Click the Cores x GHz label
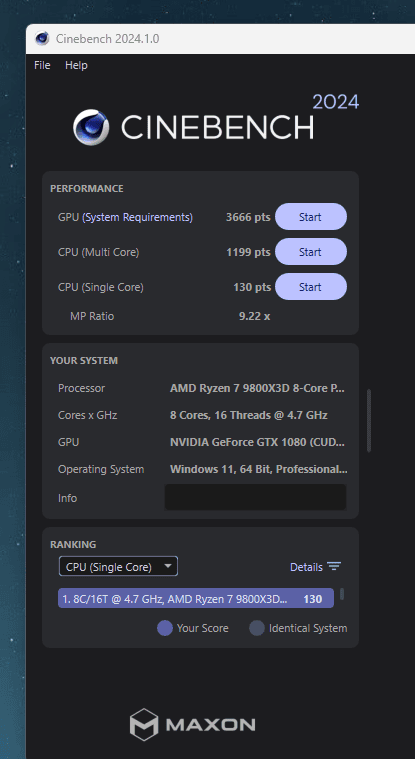 tap(88, 415)
